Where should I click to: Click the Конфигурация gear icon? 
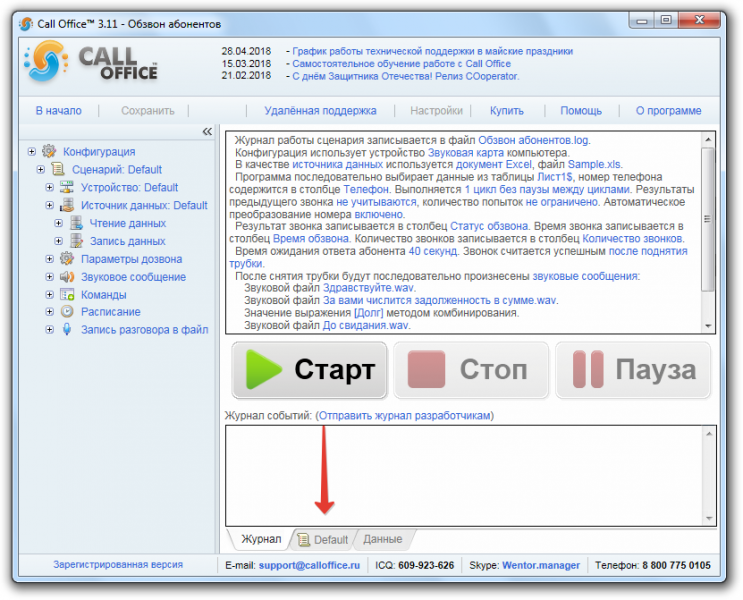click(49, 151)
